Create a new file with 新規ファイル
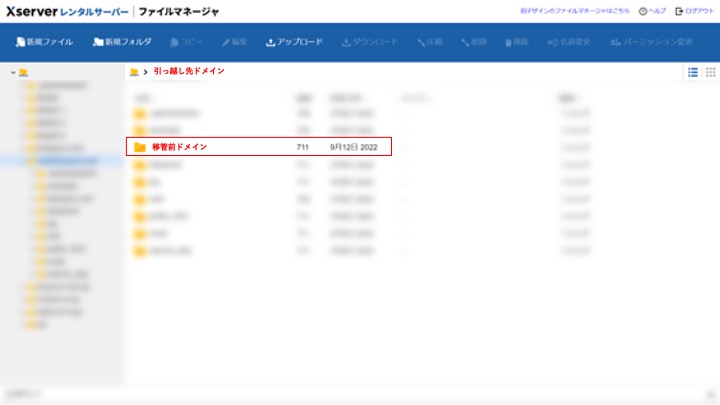This screenshot has width=720, height=405. pos(44,42)
